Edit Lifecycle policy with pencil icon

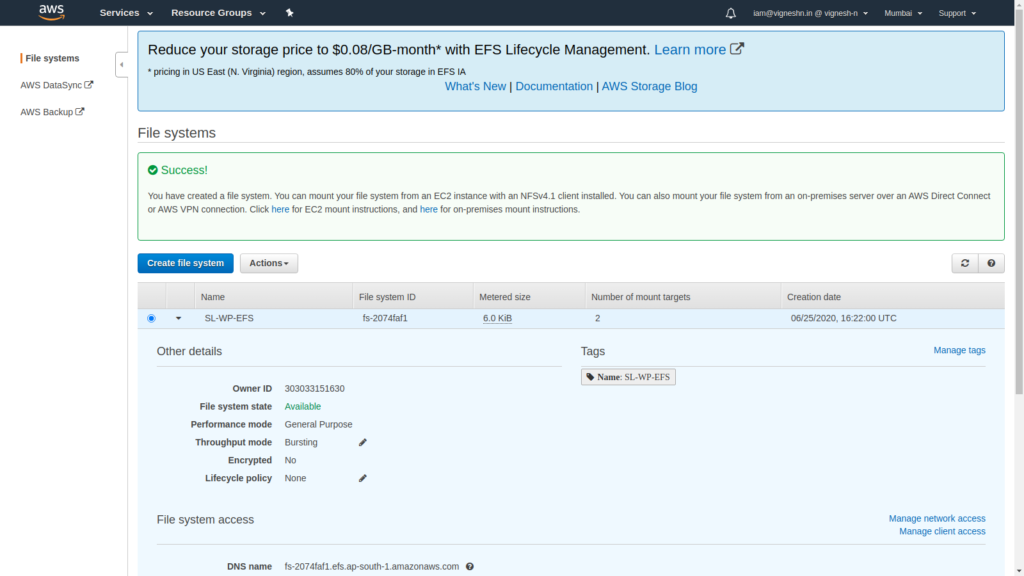tap(362, 479)
